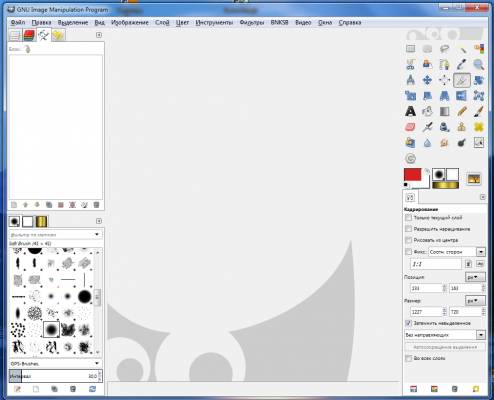The width and height of the screenshot is (494, 400).
Task: Switch to the Layers tab
Action: 15,35
